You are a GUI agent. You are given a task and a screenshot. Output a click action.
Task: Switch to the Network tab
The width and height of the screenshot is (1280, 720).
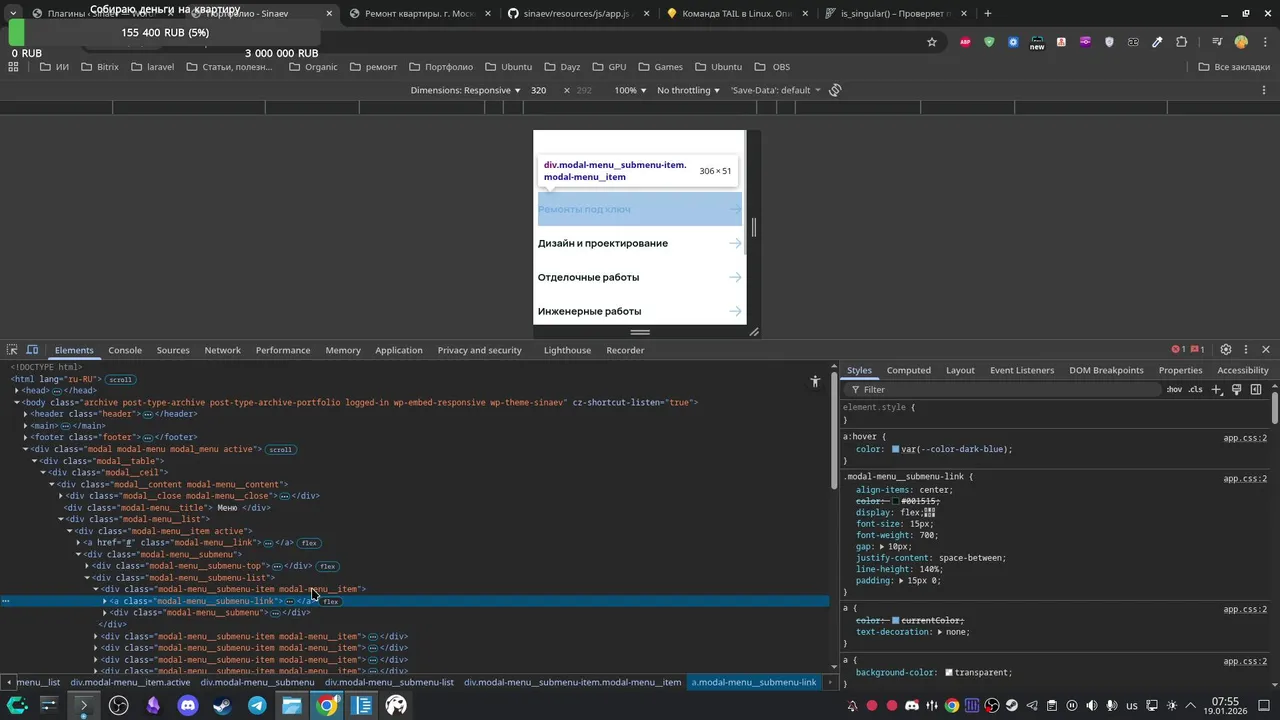point(222,350)
